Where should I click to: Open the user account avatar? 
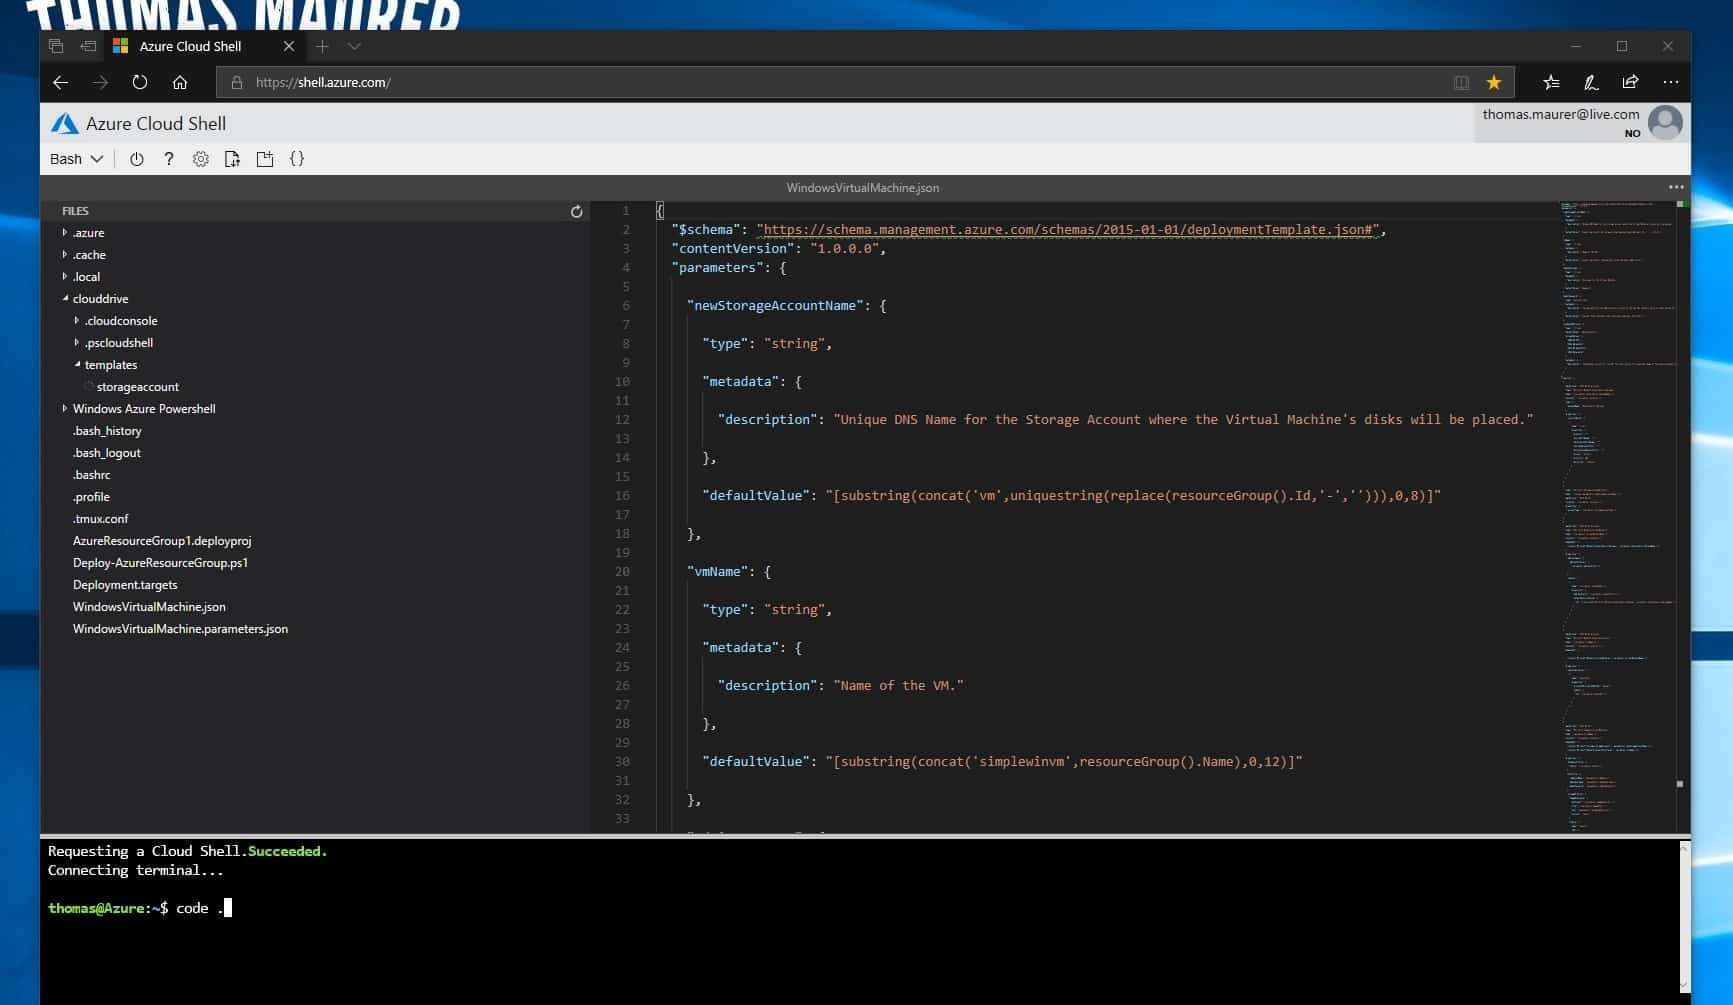click(x=1665, y=123)
